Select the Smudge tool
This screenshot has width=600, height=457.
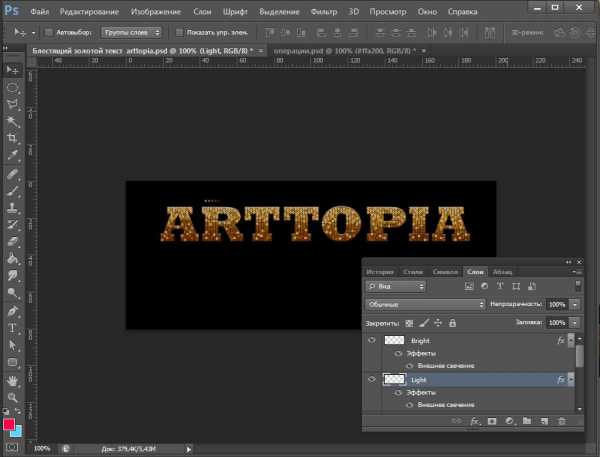point(12,276)
